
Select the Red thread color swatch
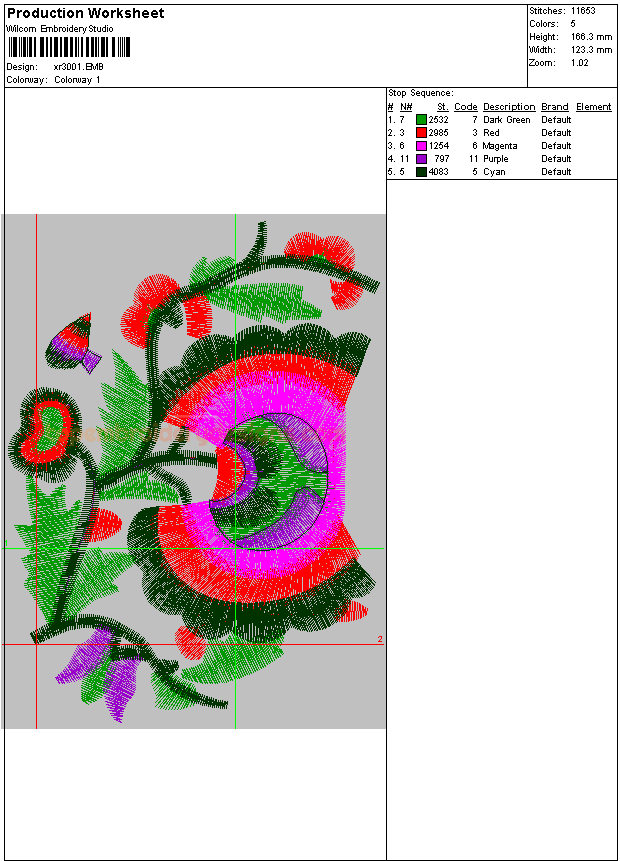[421, 133]
